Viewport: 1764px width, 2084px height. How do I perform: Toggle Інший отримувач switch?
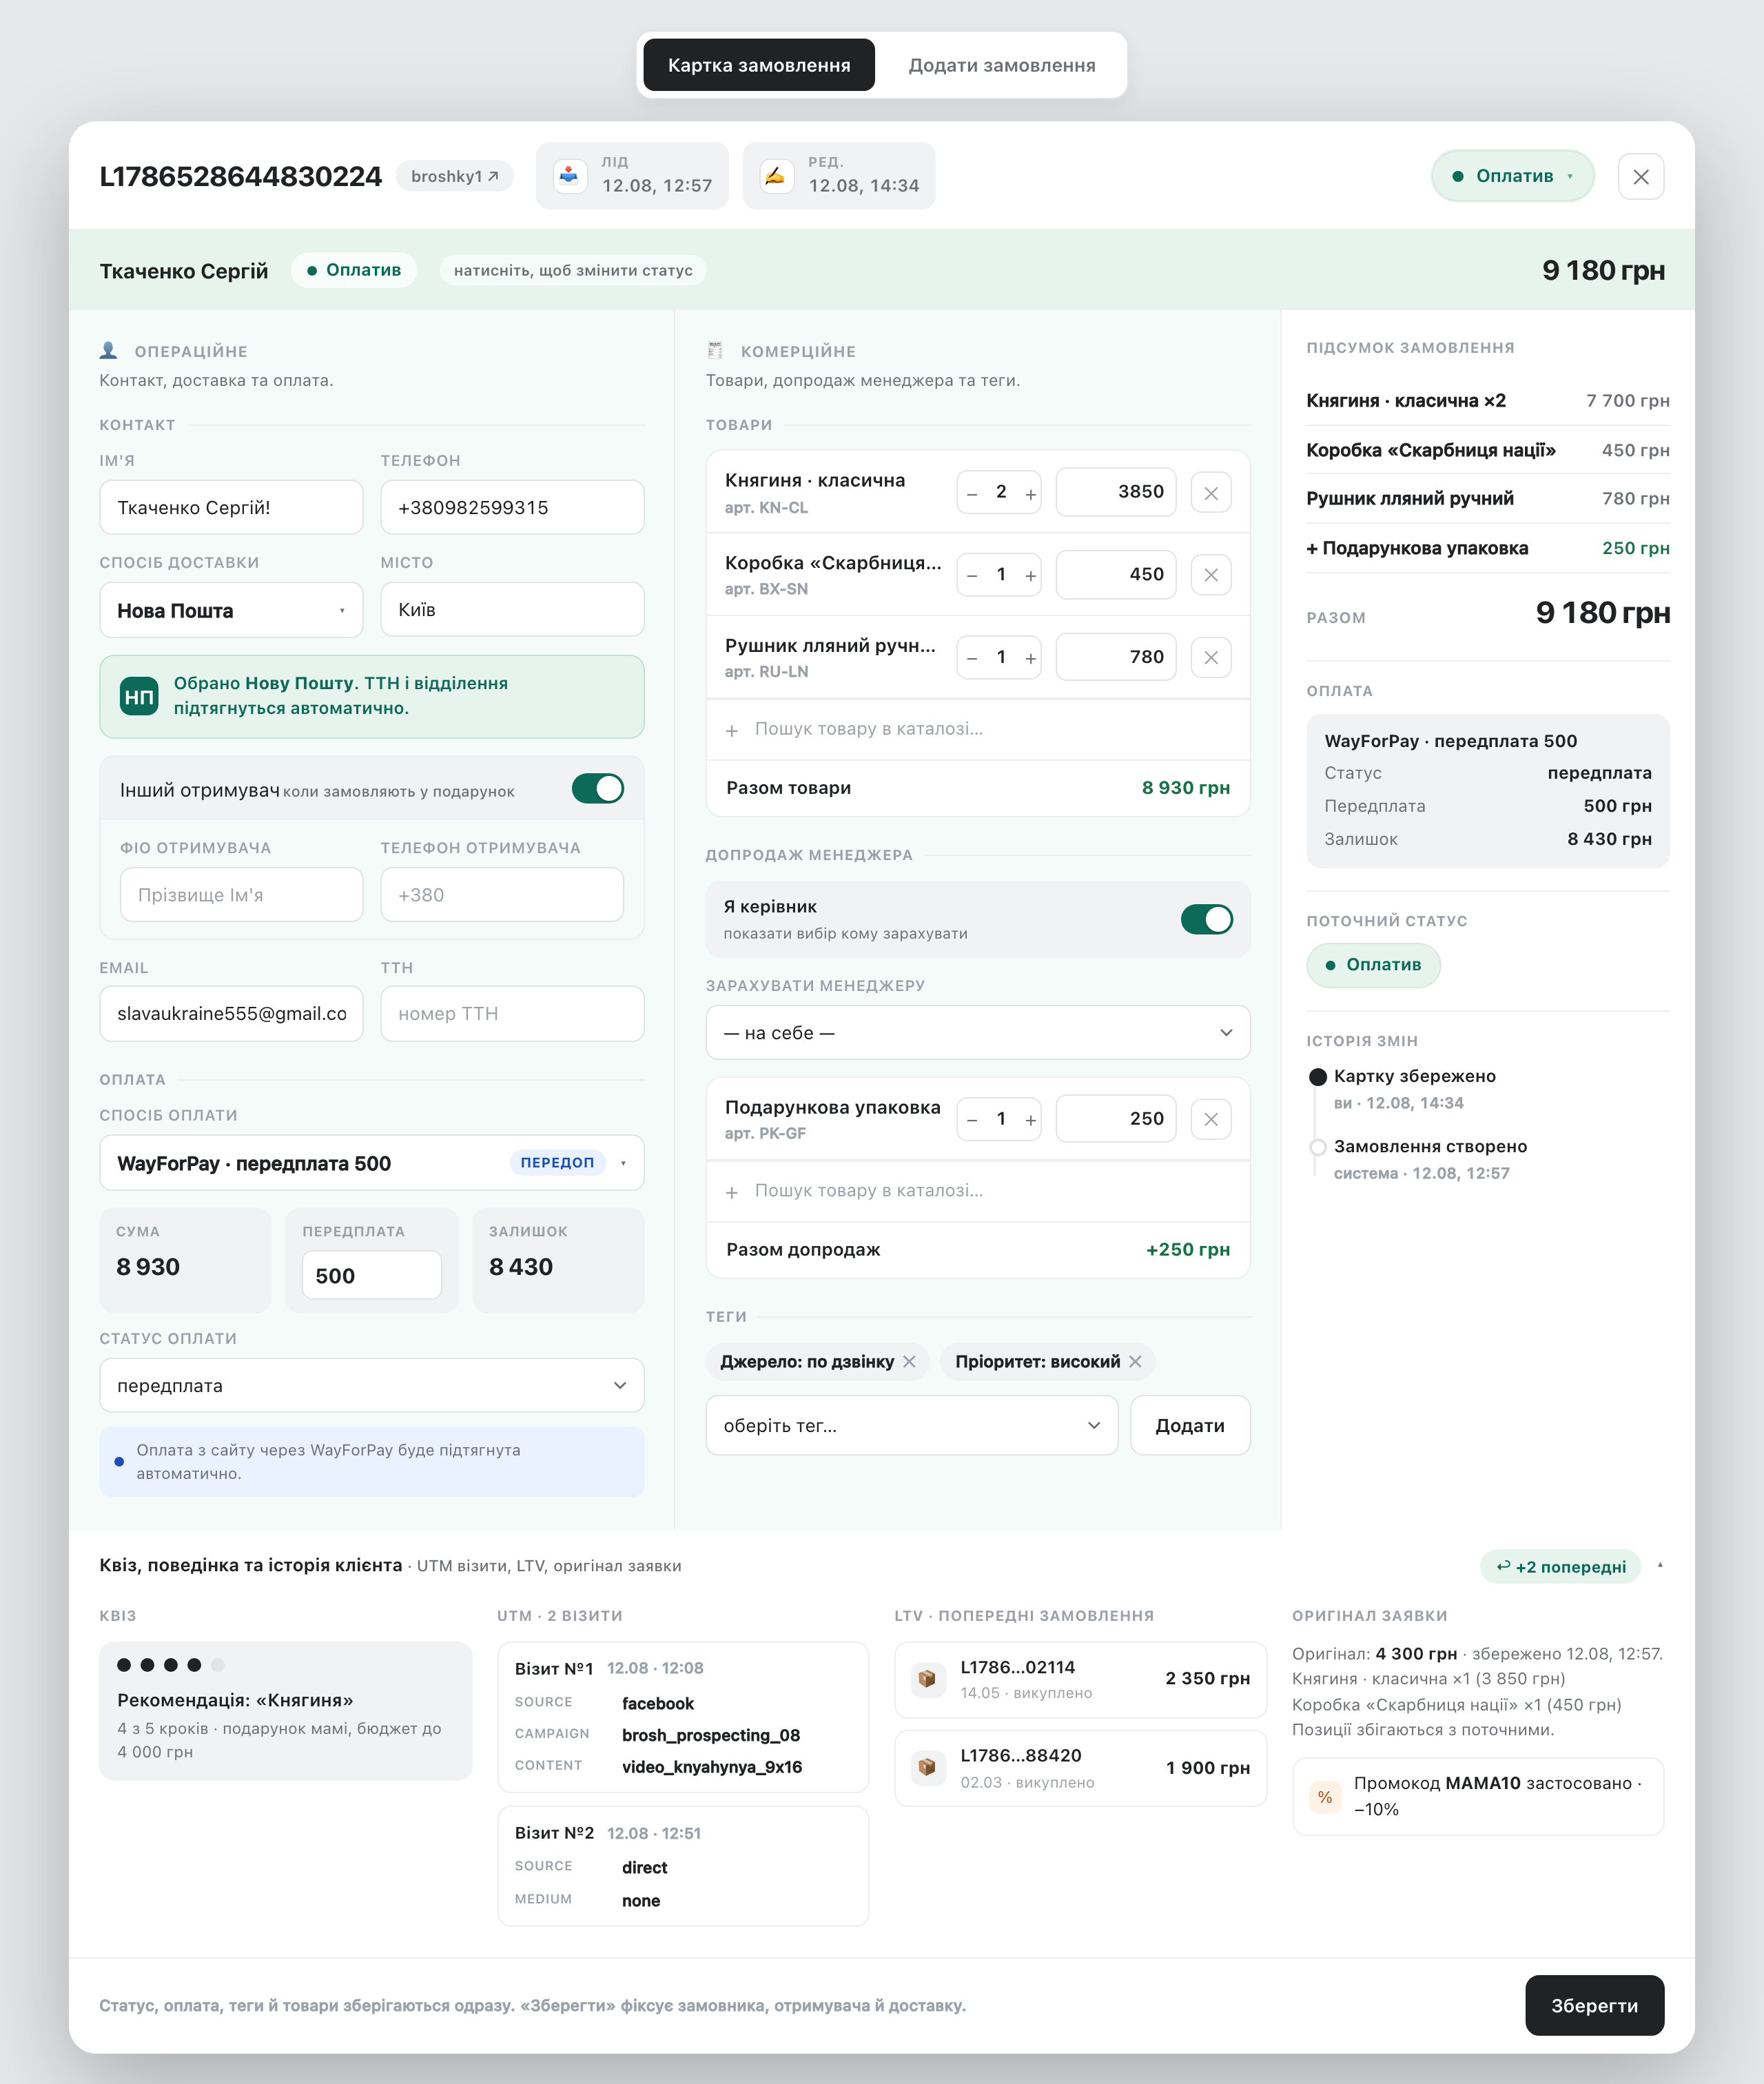(x=598, y=788)
